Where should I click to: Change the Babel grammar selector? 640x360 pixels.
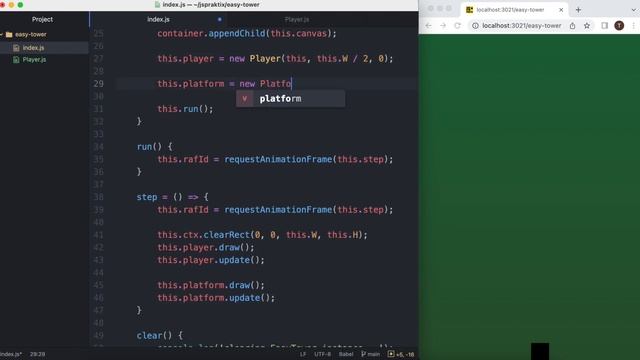[346, 354]
